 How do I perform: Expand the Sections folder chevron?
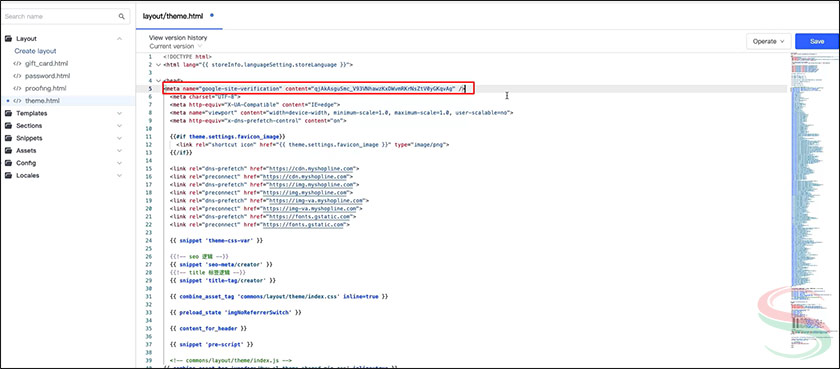pos(119,126)
